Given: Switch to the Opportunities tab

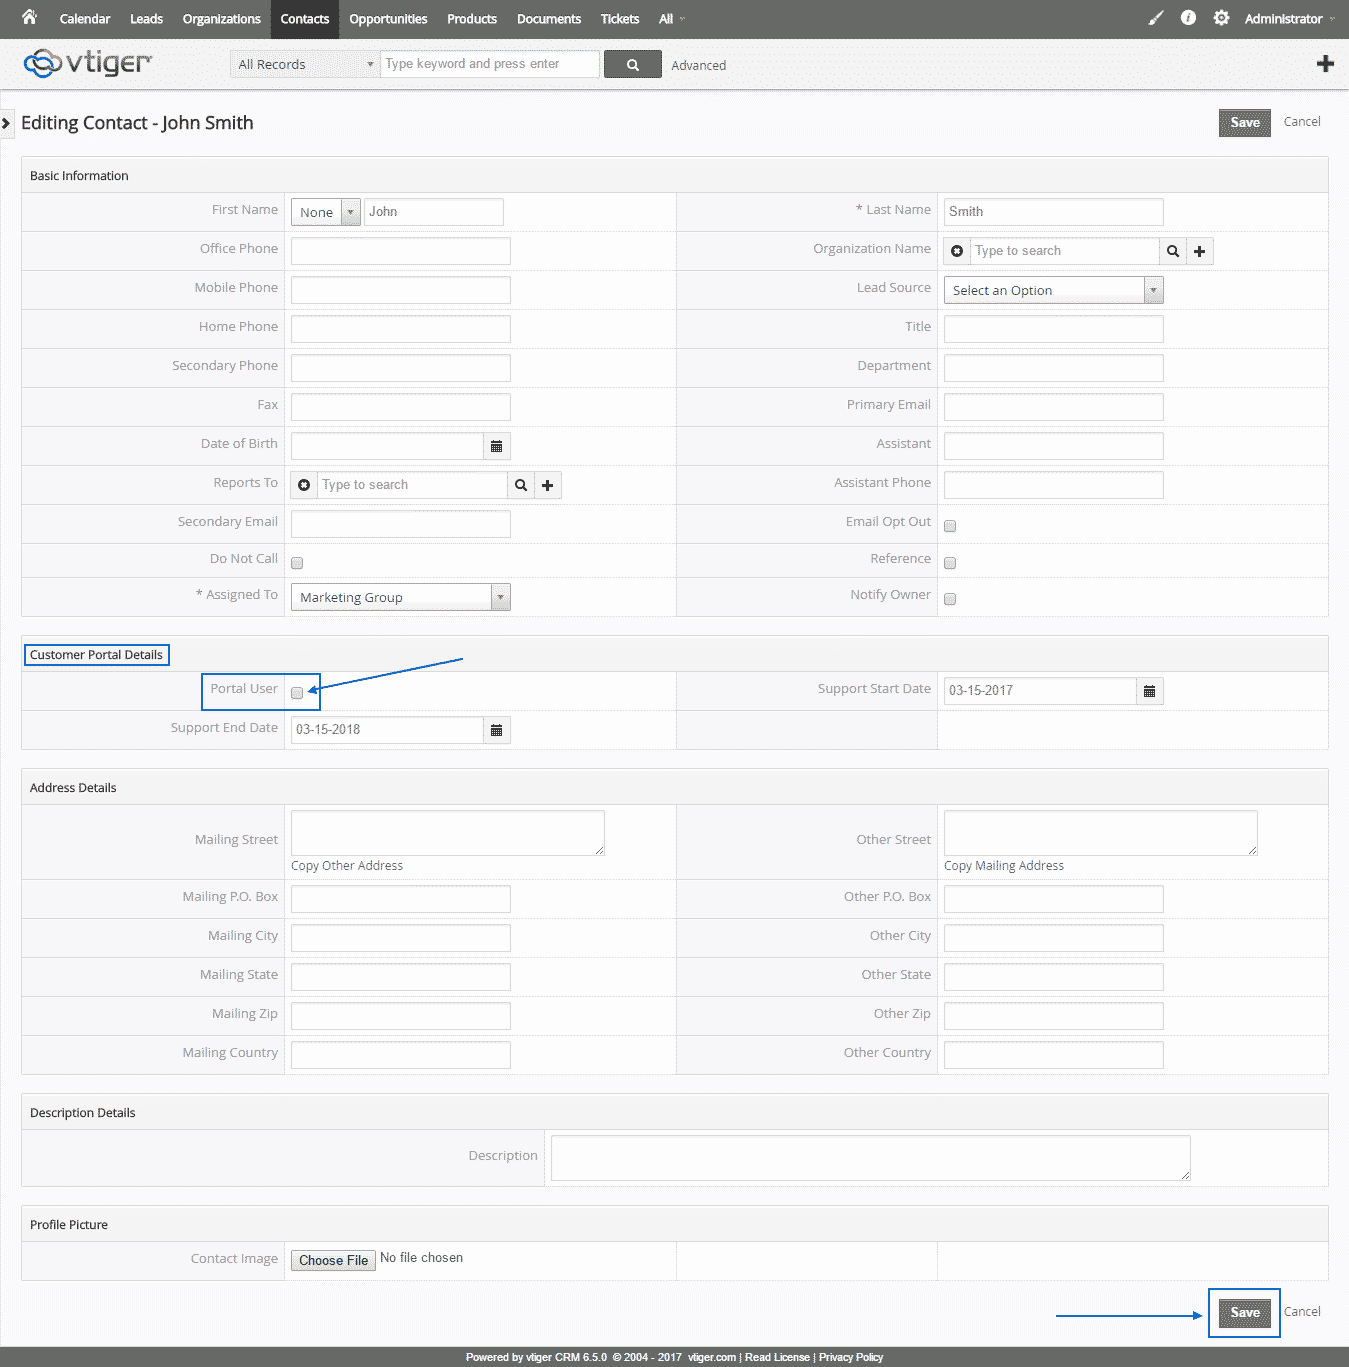Looking at the screenshot, I should click(388, 18).
